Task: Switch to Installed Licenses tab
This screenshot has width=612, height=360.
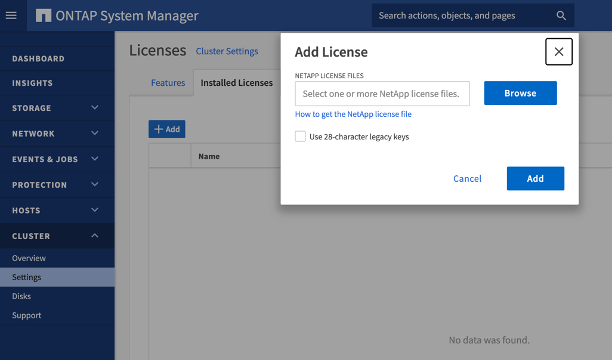Action: [x=237, y=83]
